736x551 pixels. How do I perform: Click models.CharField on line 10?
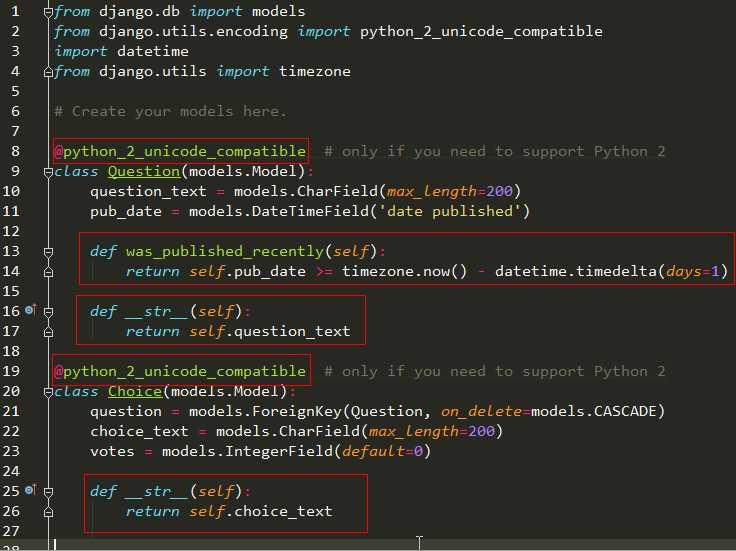306,191
